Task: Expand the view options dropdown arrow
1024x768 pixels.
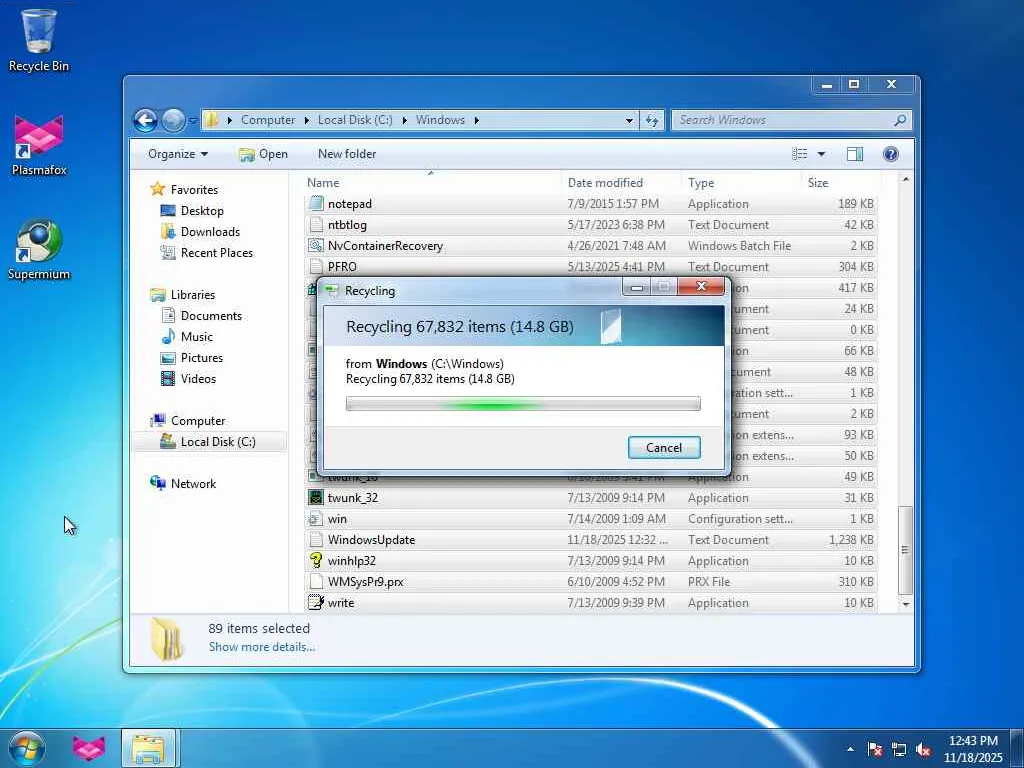Action: [x=821, y=154]
